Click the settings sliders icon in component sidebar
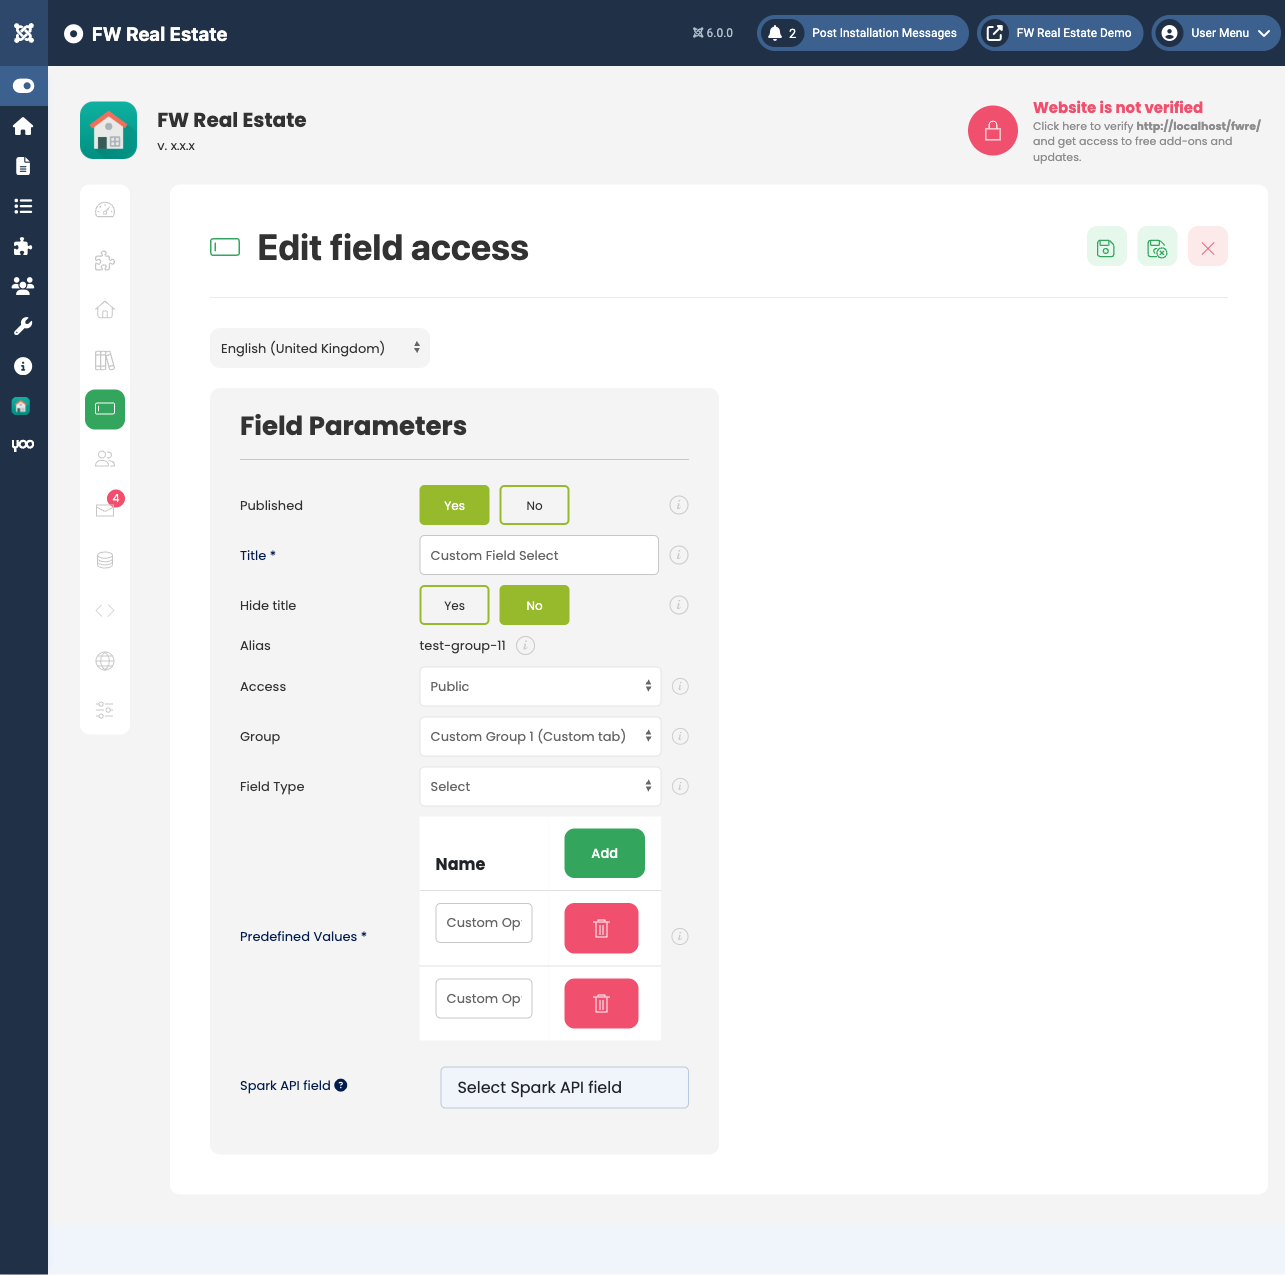1285x1275 pixels. (104, 710)
